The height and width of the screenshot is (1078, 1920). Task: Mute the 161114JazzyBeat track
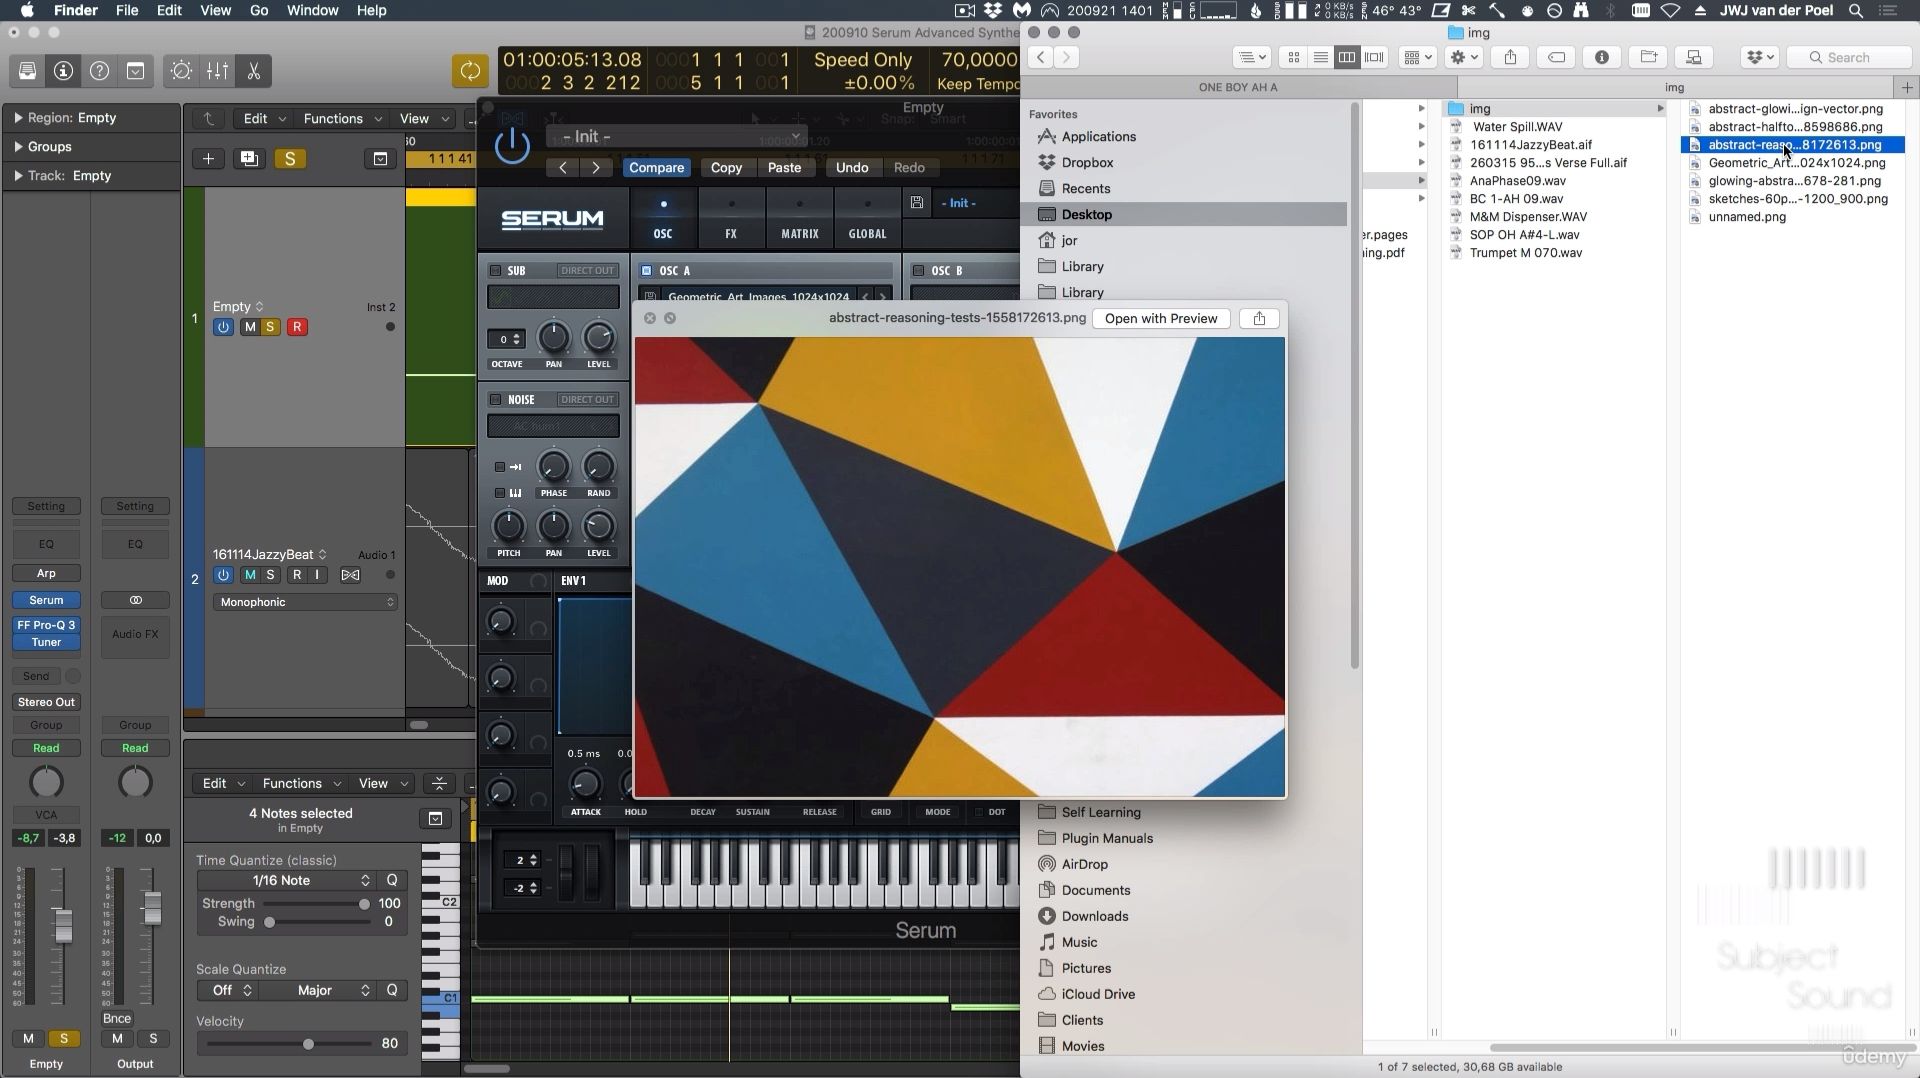coord(250,575)
